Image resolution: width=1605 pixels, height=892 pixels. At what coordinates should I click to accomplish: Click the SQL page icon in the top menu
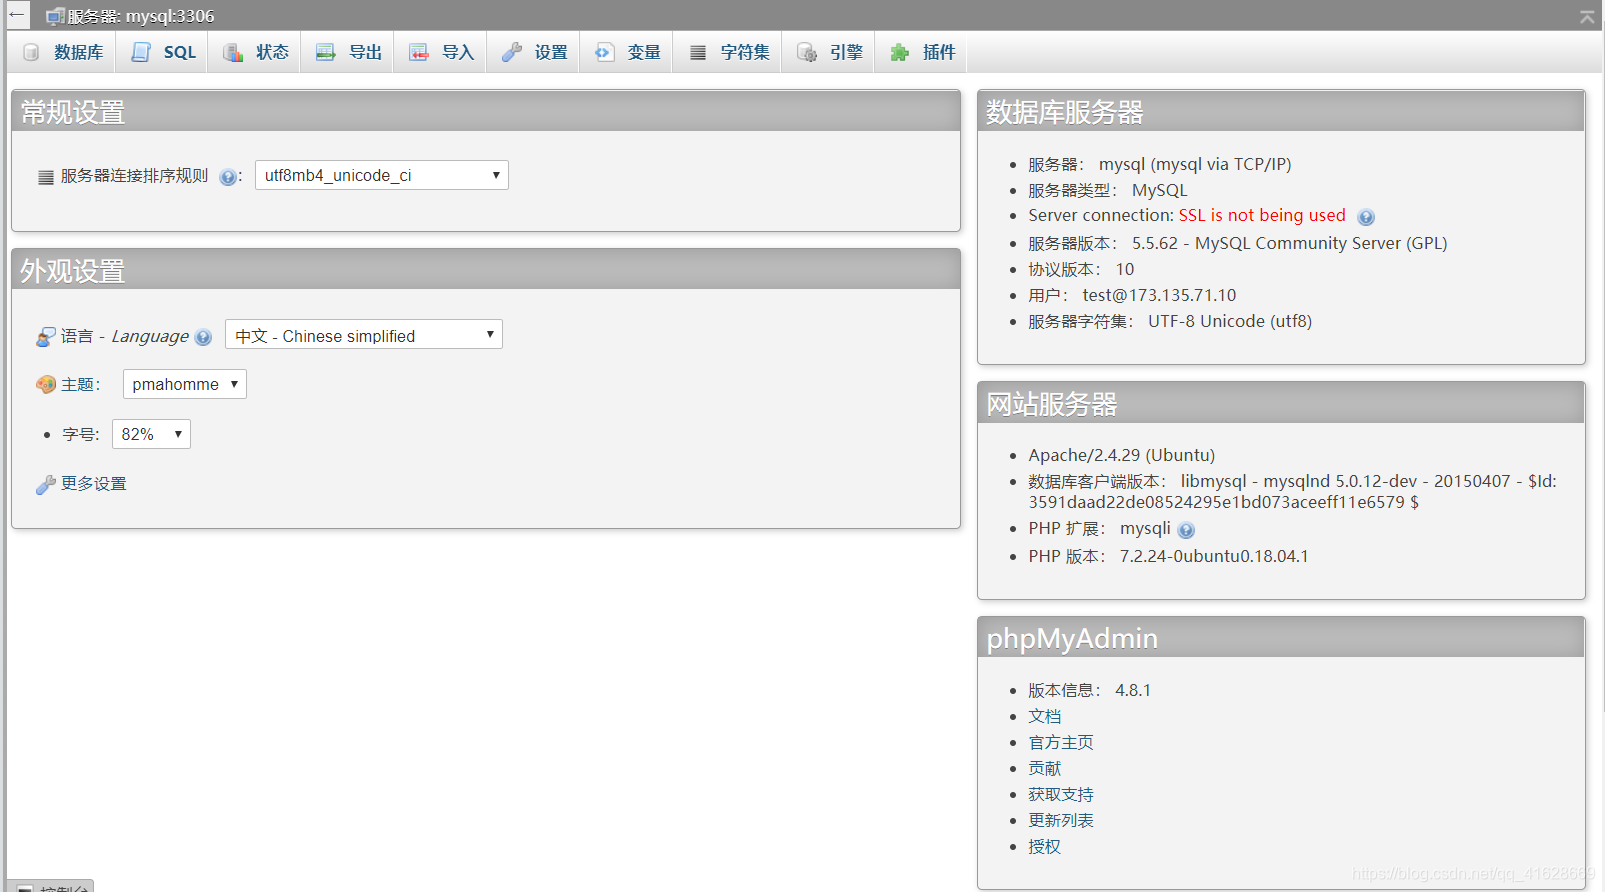141,52
